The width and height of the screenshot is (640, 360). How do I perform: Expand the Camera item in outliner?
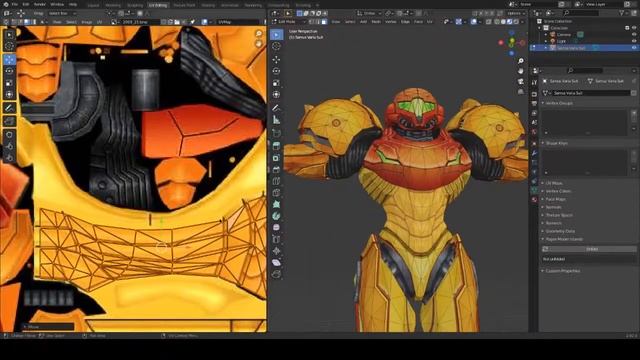point(546,35)
